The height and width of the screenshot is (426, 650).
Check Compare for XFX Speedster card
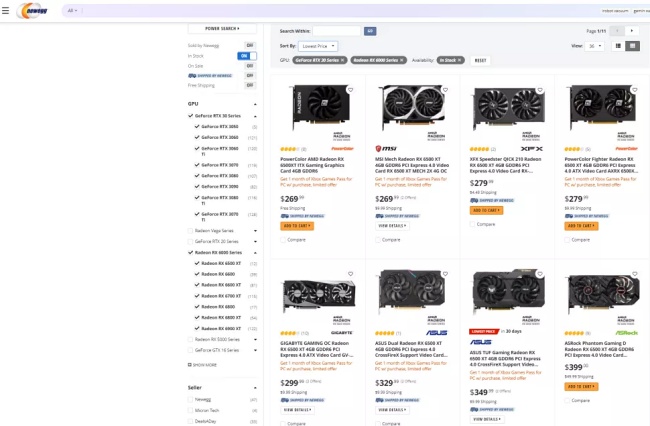tap(473, 224)
